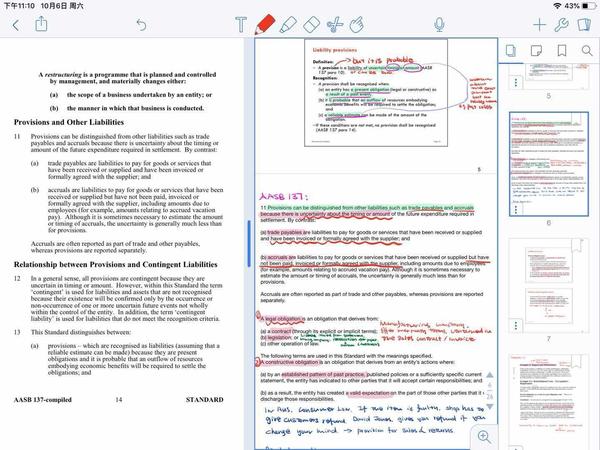Switch to the bookmarks tab in sidebar

click(x=562, y=51)
